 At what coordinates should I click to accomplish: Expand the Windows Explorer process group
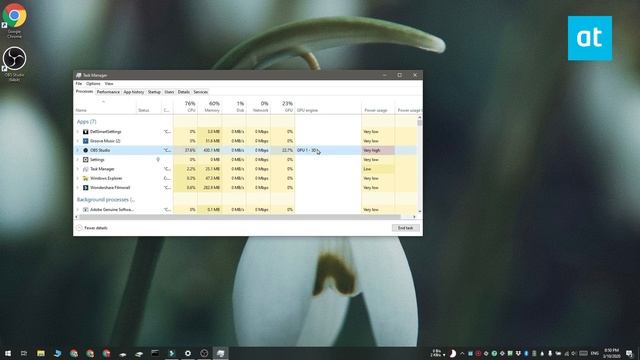[78, 178]
